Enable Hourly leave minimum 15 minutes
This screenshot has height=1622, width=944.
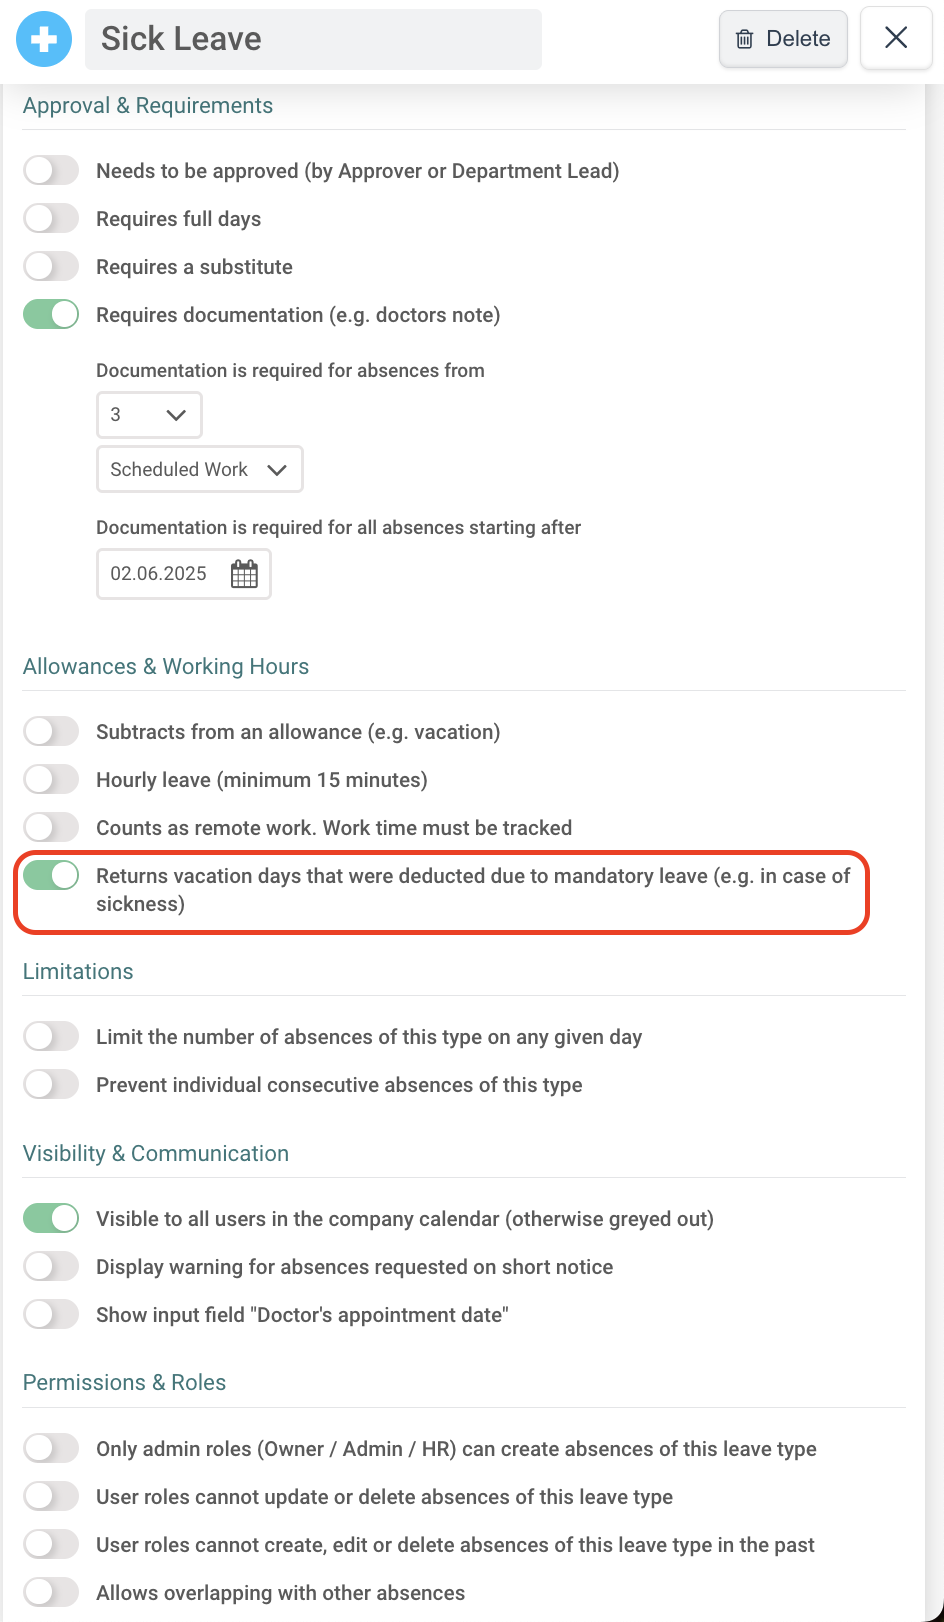pos(51,779)
